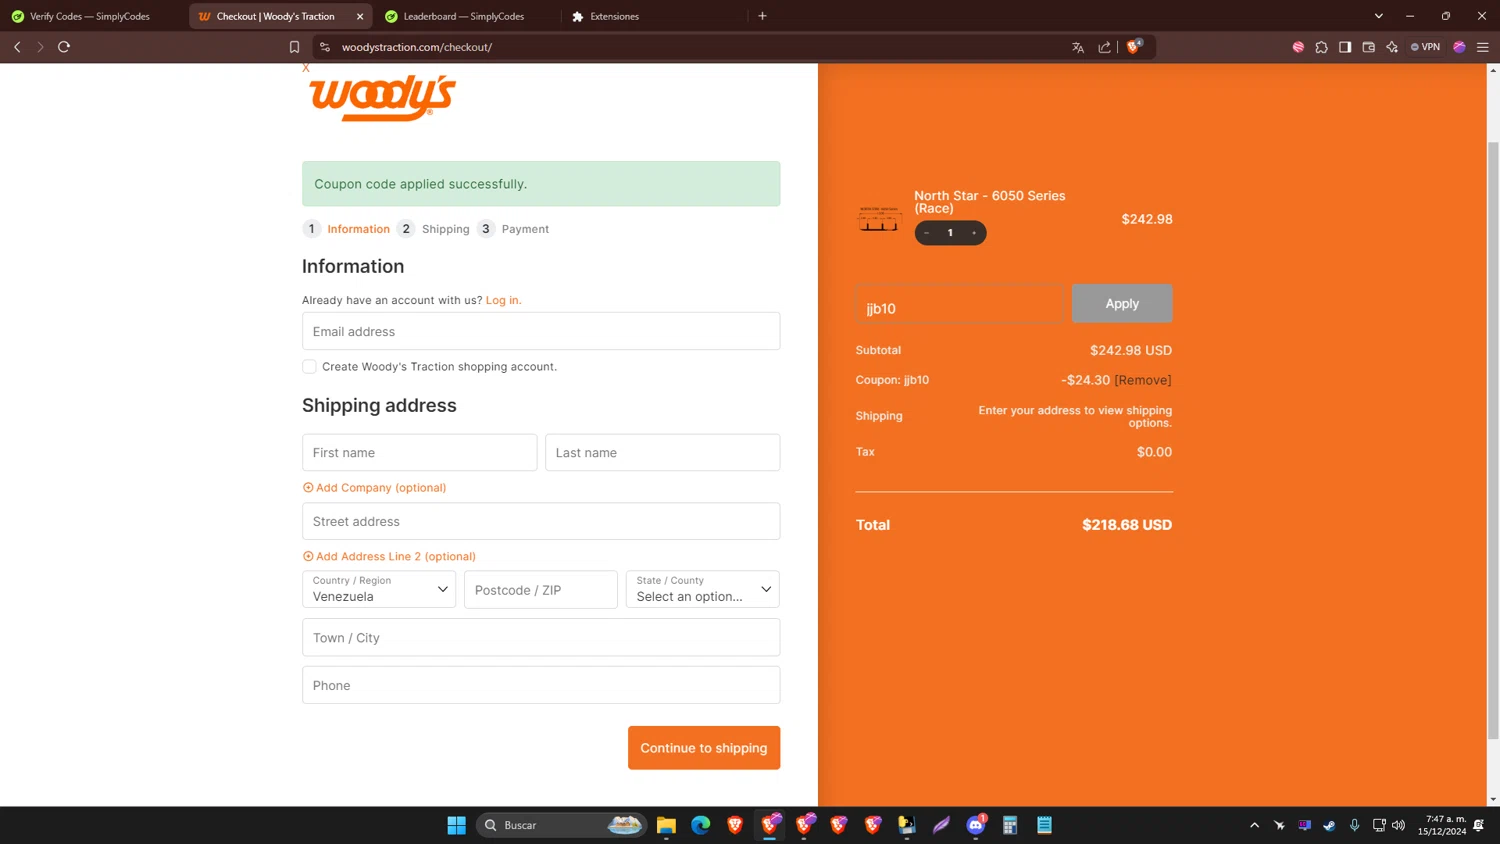Click the microphone tray icon
The image size is (1500, 844).
click(1354, 825)
